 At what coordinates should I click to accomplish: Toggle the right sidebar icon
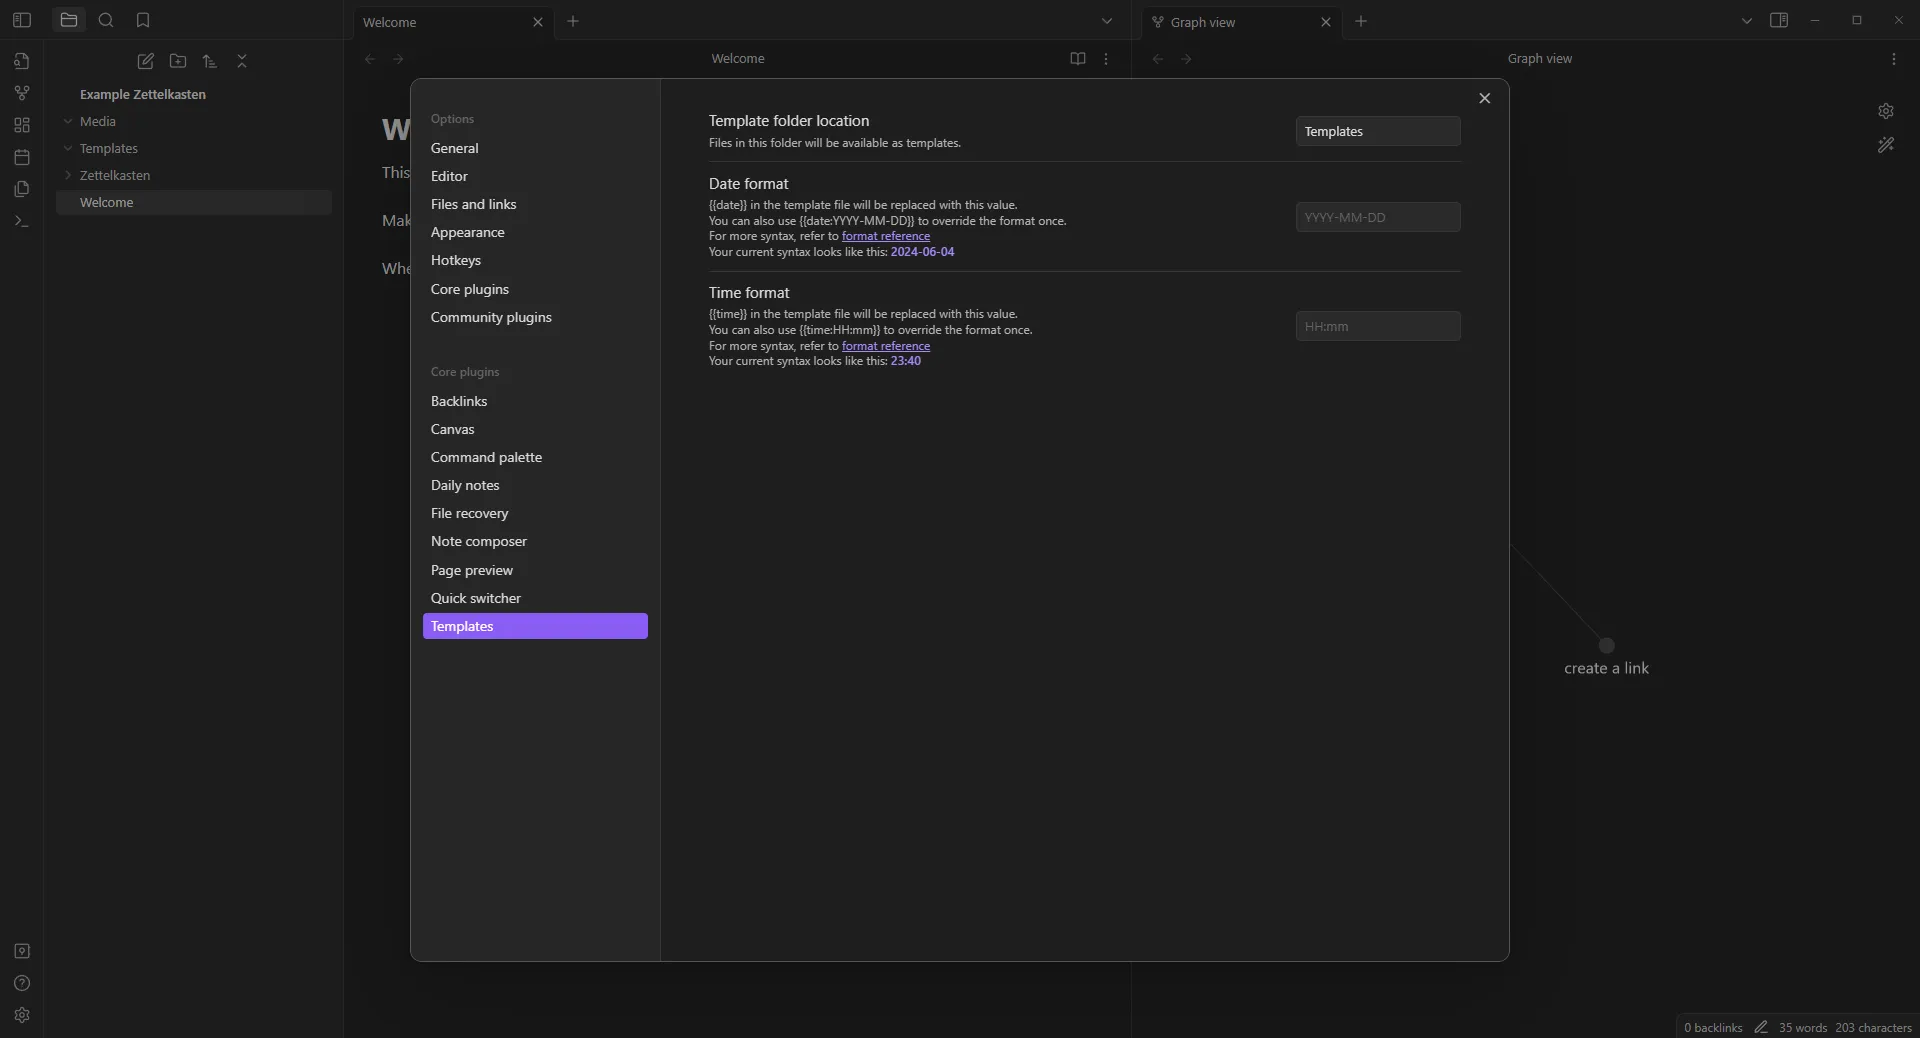[1779, 20]
